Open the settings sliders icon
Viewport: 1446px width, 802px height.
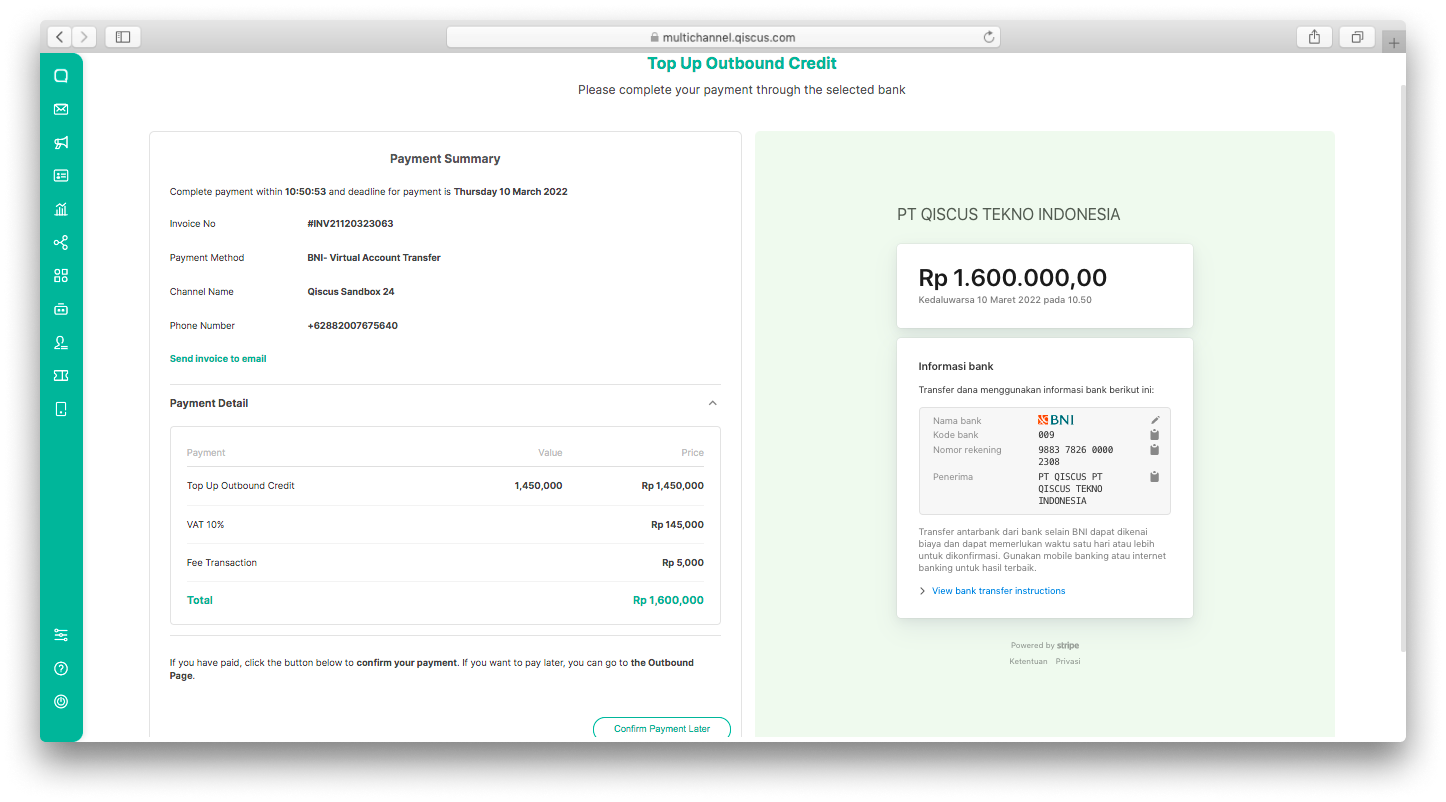point(61,634)
